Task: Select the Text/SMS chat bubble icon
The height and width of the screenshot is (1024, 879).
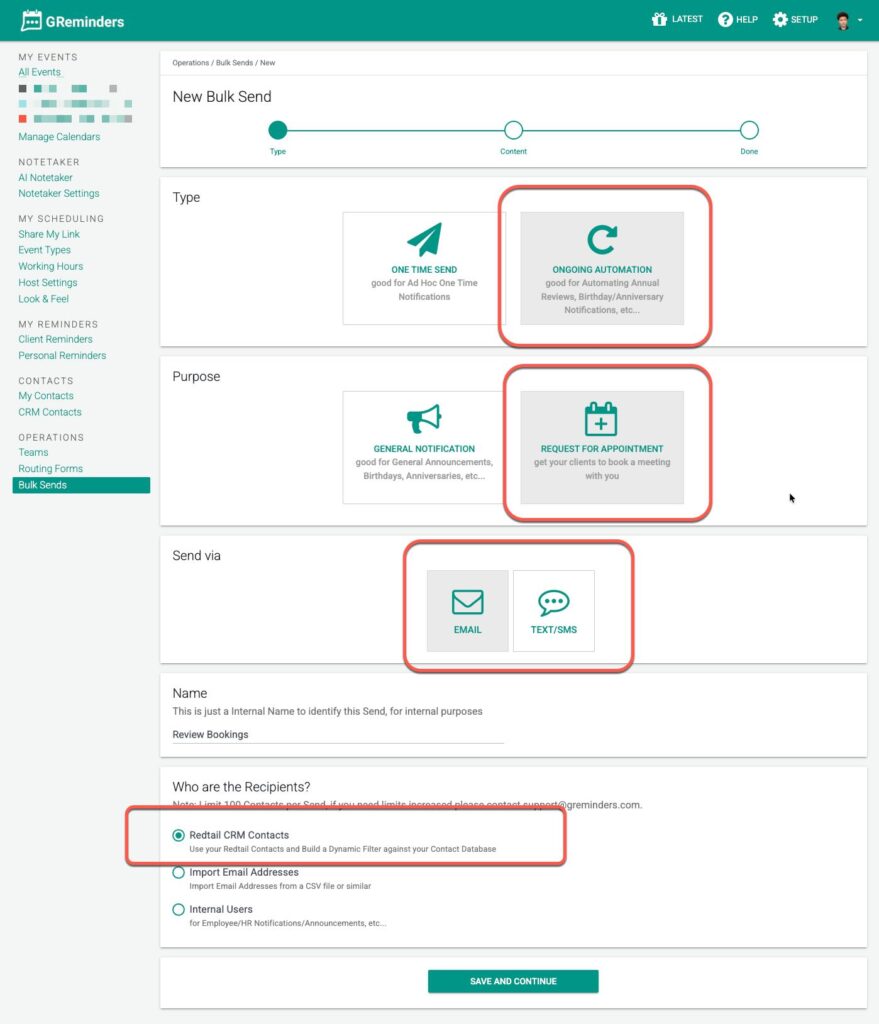Action: click(553, 602)
